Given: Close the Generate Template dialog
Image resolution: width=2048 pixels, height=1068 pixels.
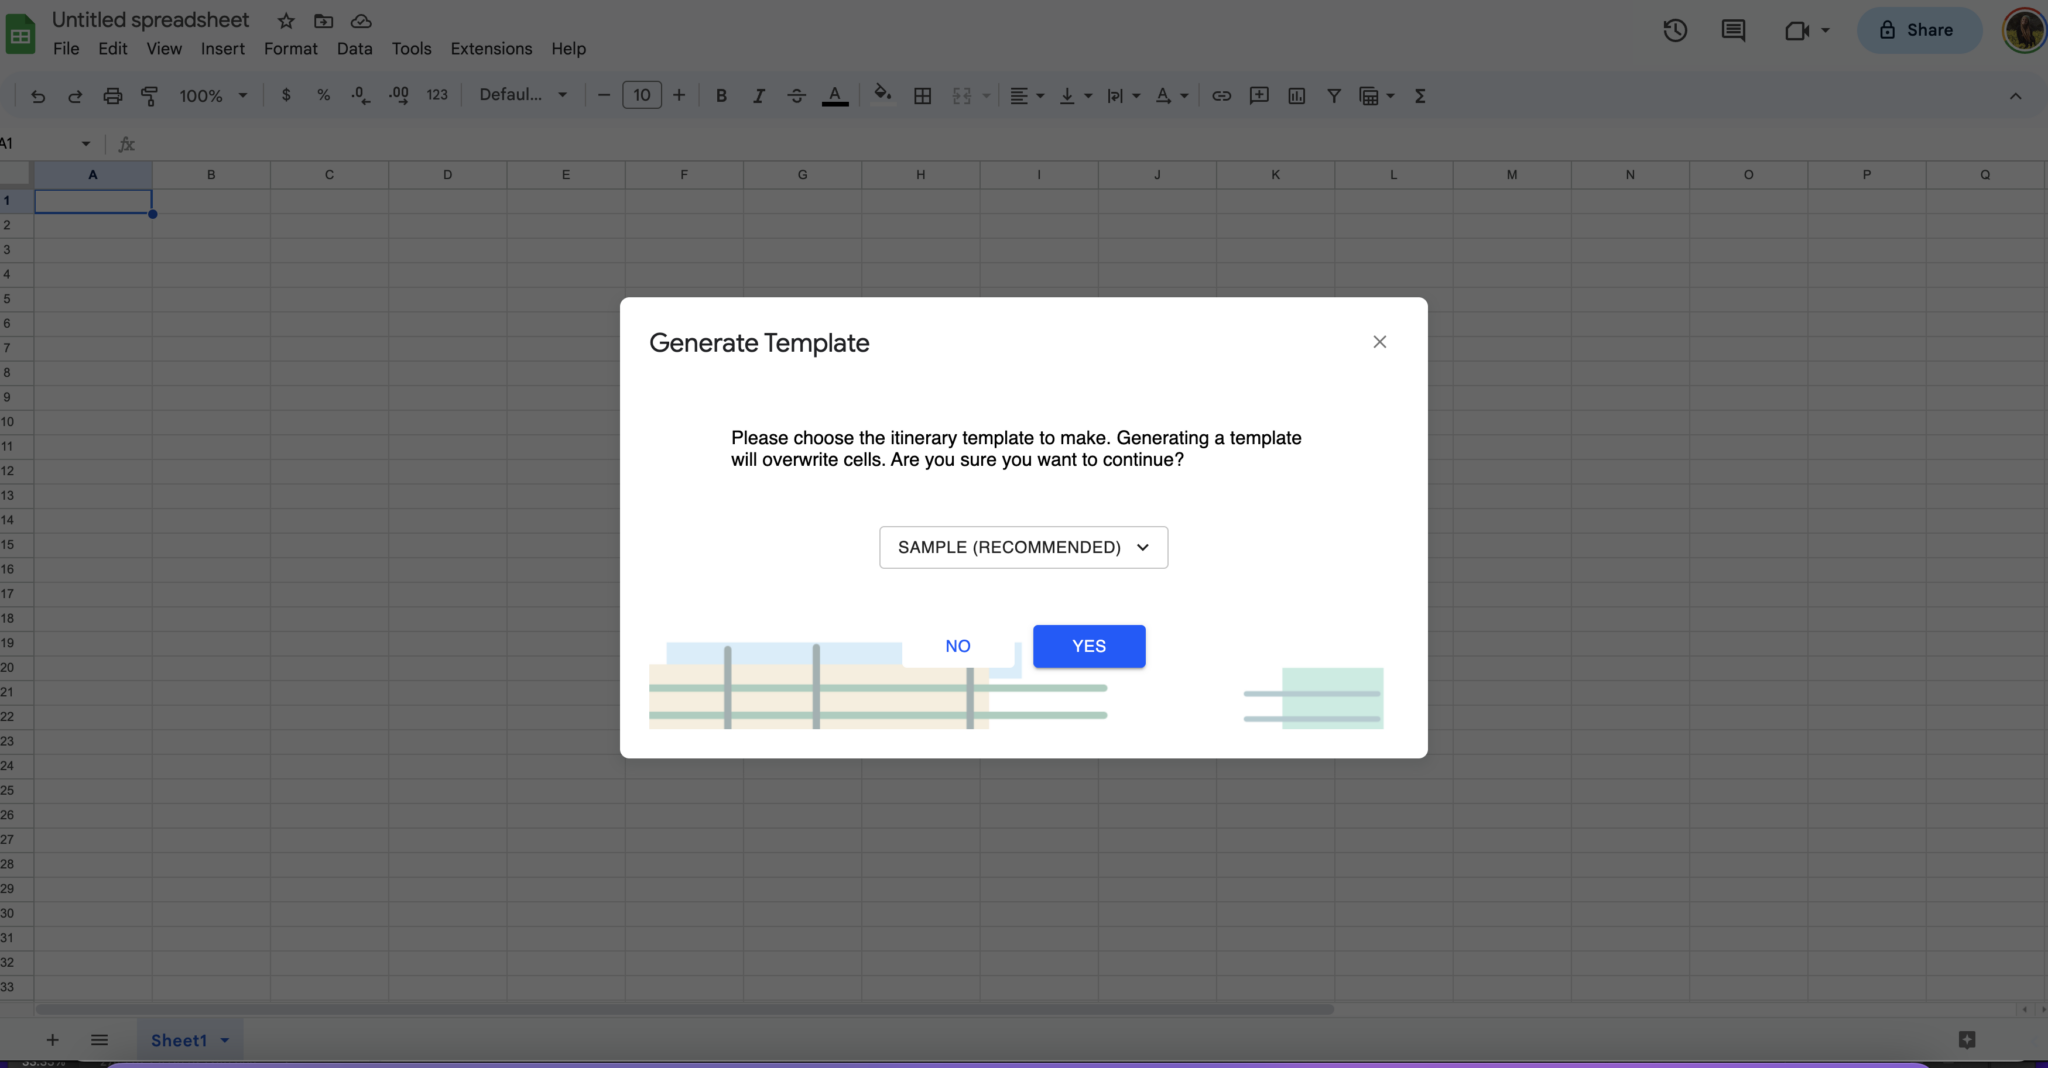Looking at the screenshot, I should [1379, 342].
